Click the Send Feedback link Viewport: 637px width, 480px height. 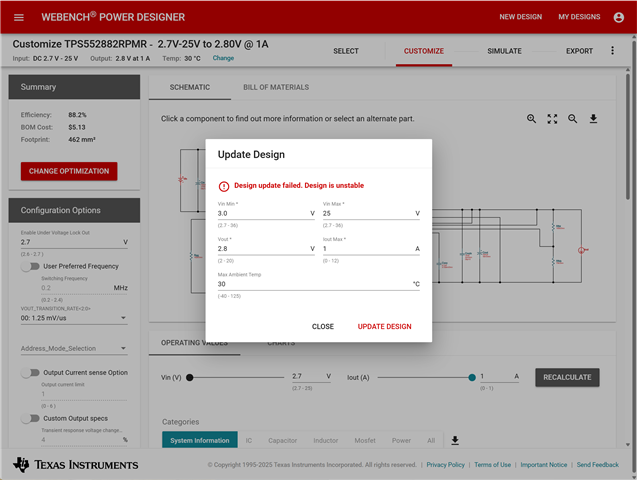(598, 465)
